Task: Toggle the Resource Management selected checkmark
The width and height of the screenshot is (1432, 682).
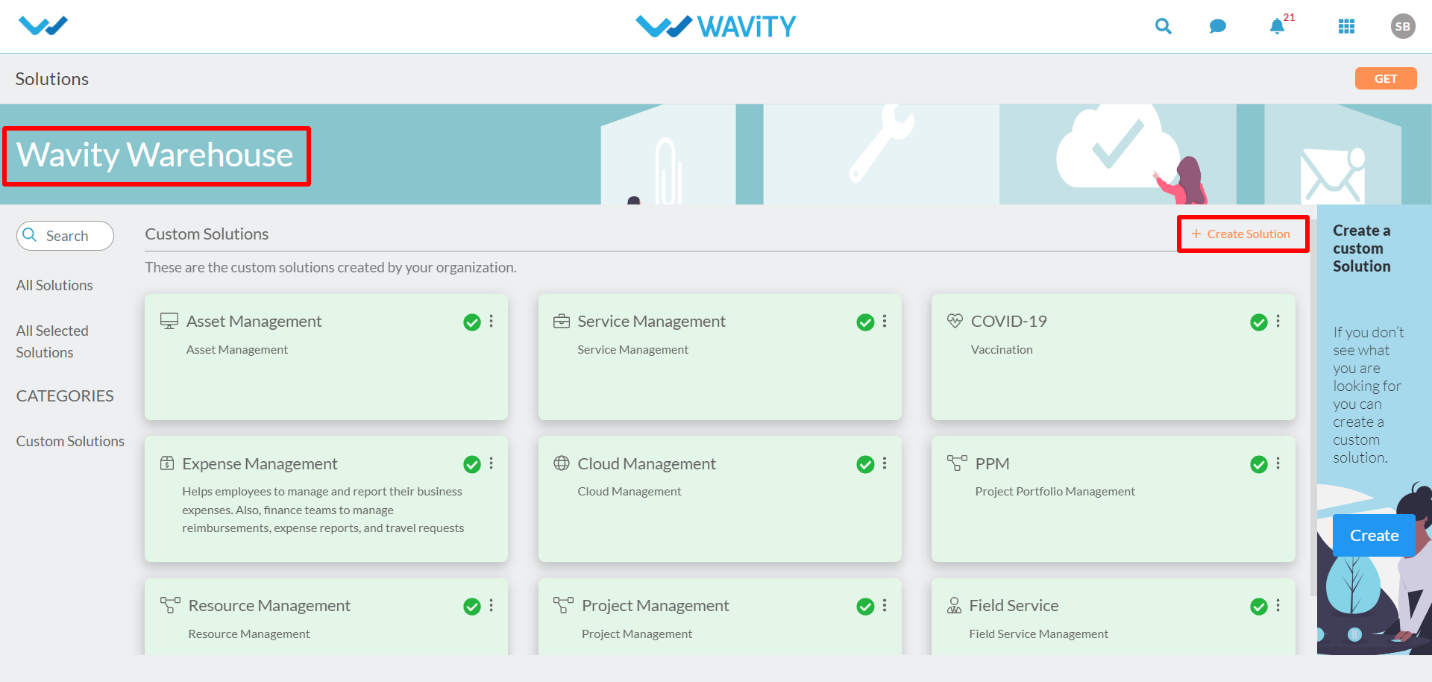Action: (x=472, y=606)
